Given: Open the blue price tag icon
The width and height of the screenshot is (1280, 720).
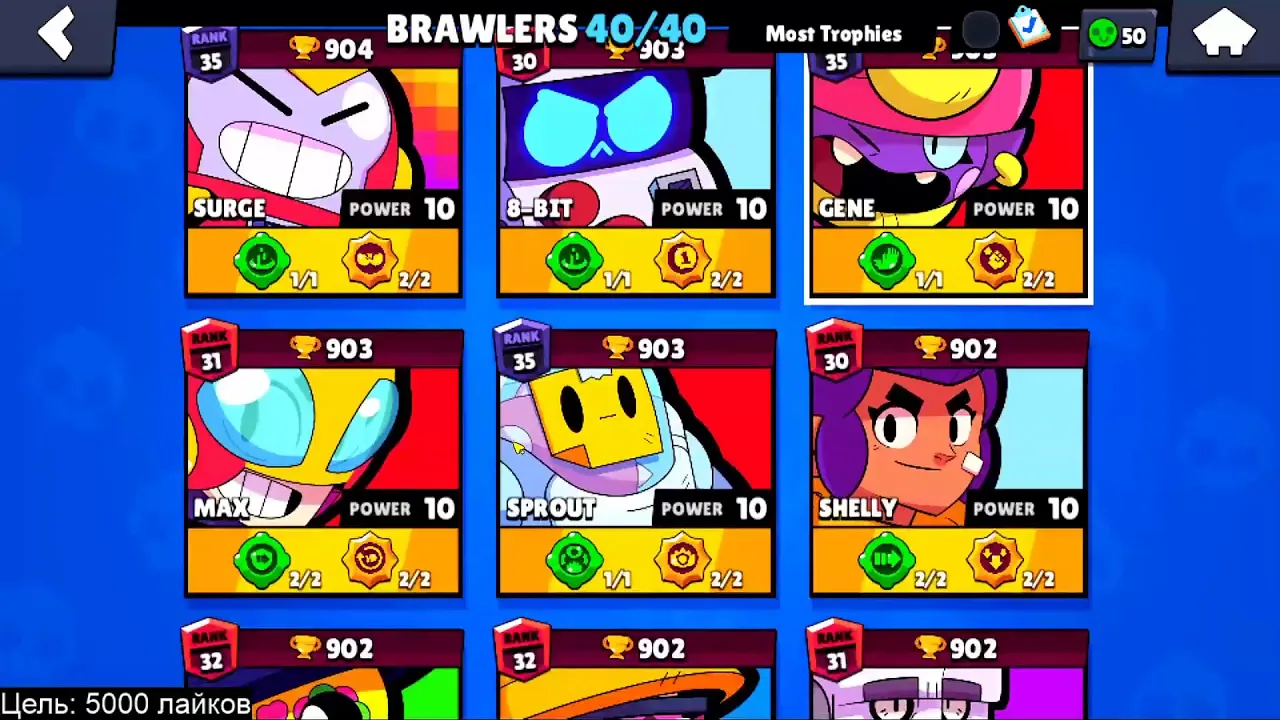Looking at the screenshot, I should coord(1029,28).
